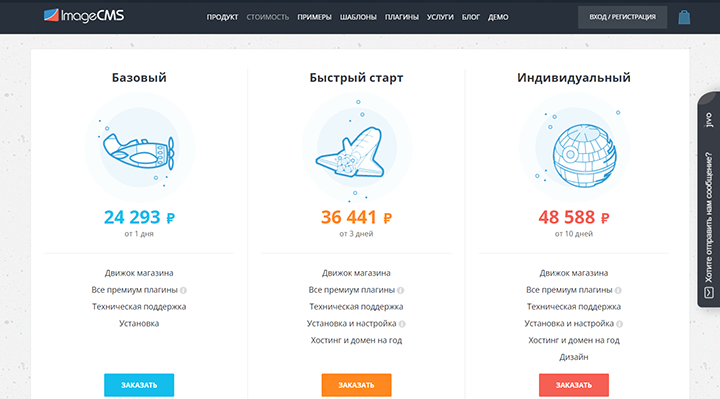Open ДЕМО from the top navigation
This screenshot has width=720, height=399.
click(498, 17)
